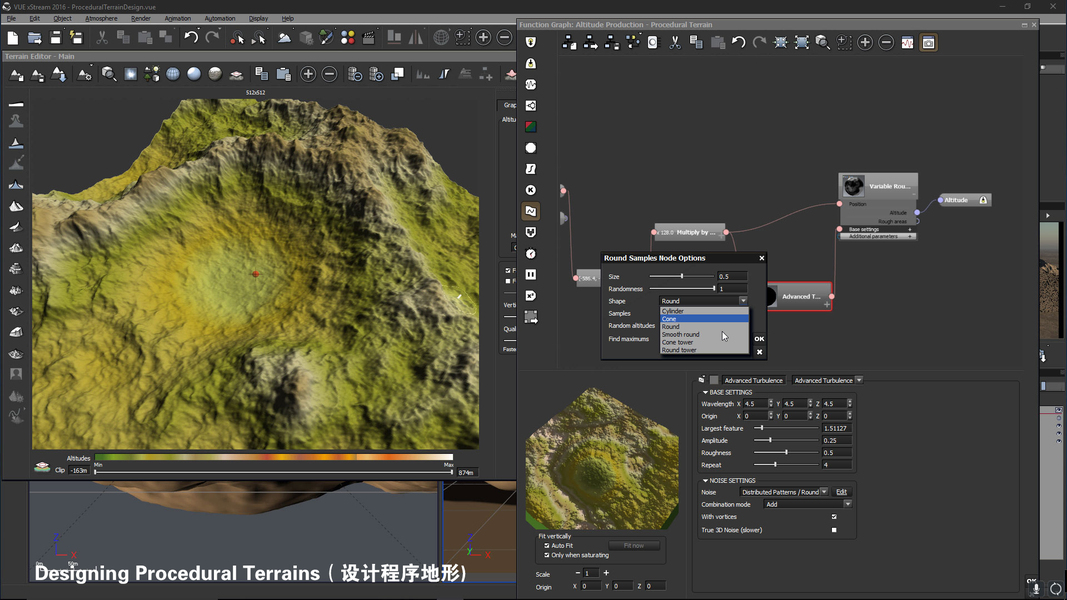Select the red-green color node icon
This screenshot has width=1067, height=600.
pyautogui.click(x=531, y=127)
